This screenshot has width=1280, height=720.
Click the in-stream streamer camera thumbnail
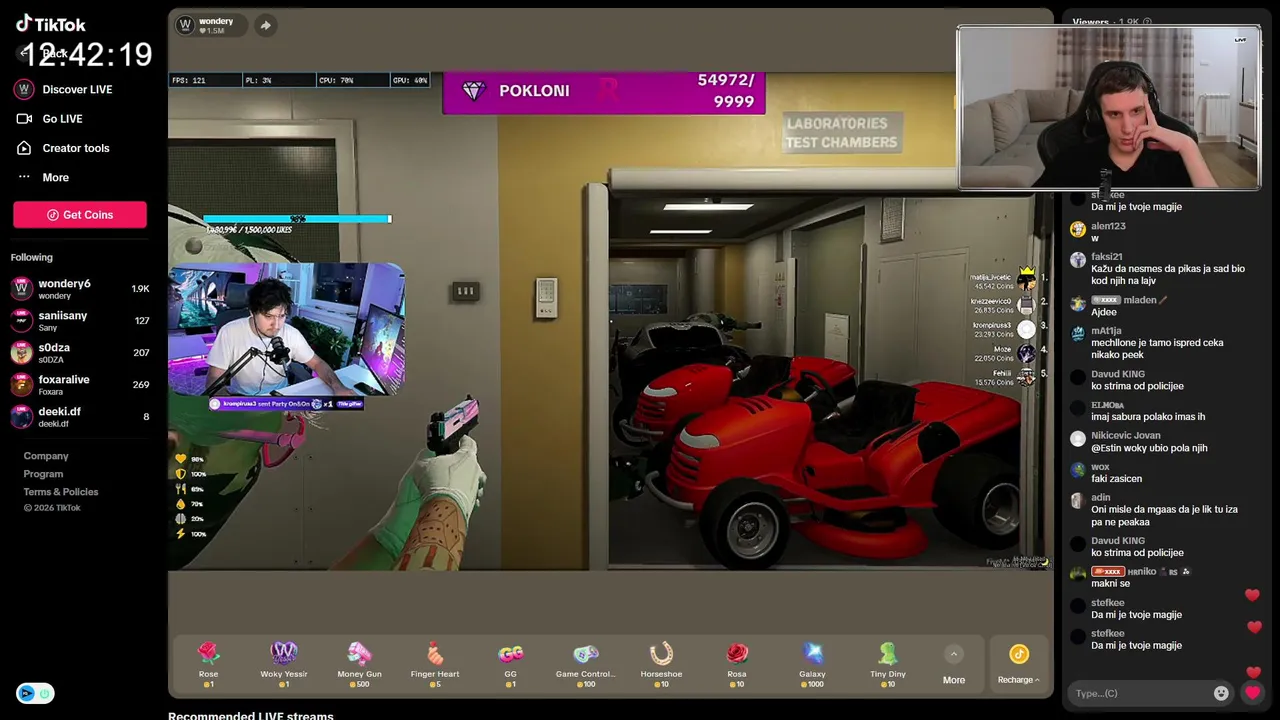point(286,329)
